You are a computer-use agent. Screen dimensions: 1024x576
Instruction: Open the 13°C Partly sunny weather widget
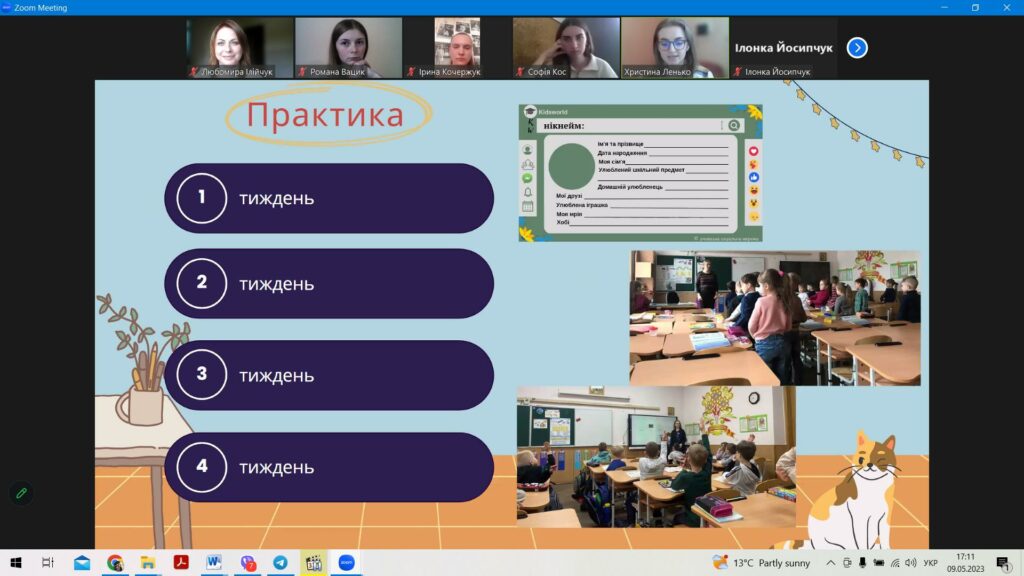760,563
